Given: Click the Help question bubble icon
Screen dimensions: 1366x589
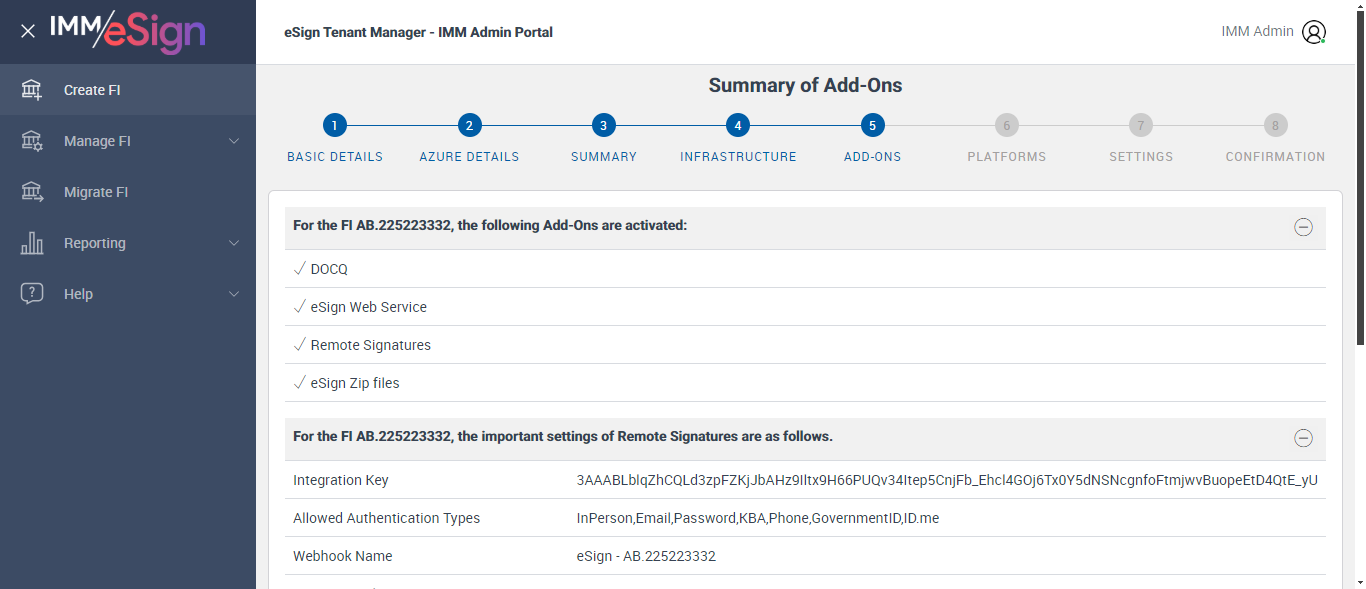Looking at the screenshot, I should tap(32, 294).
